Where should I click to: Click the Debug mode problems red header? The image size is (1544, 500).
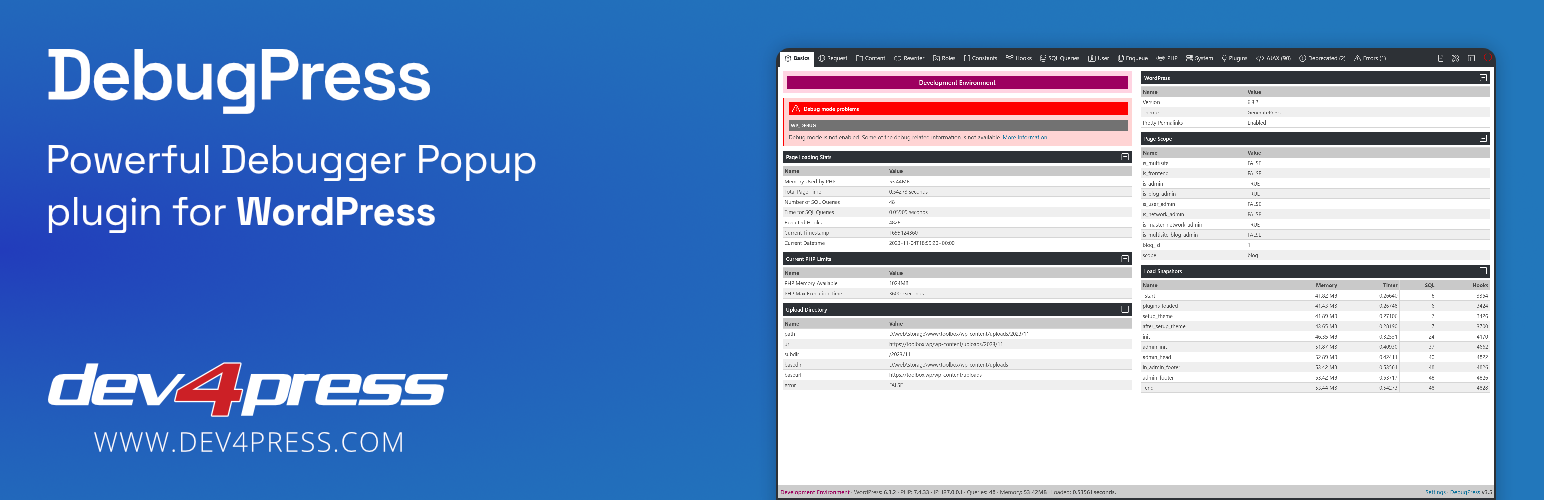click(958, 108)
